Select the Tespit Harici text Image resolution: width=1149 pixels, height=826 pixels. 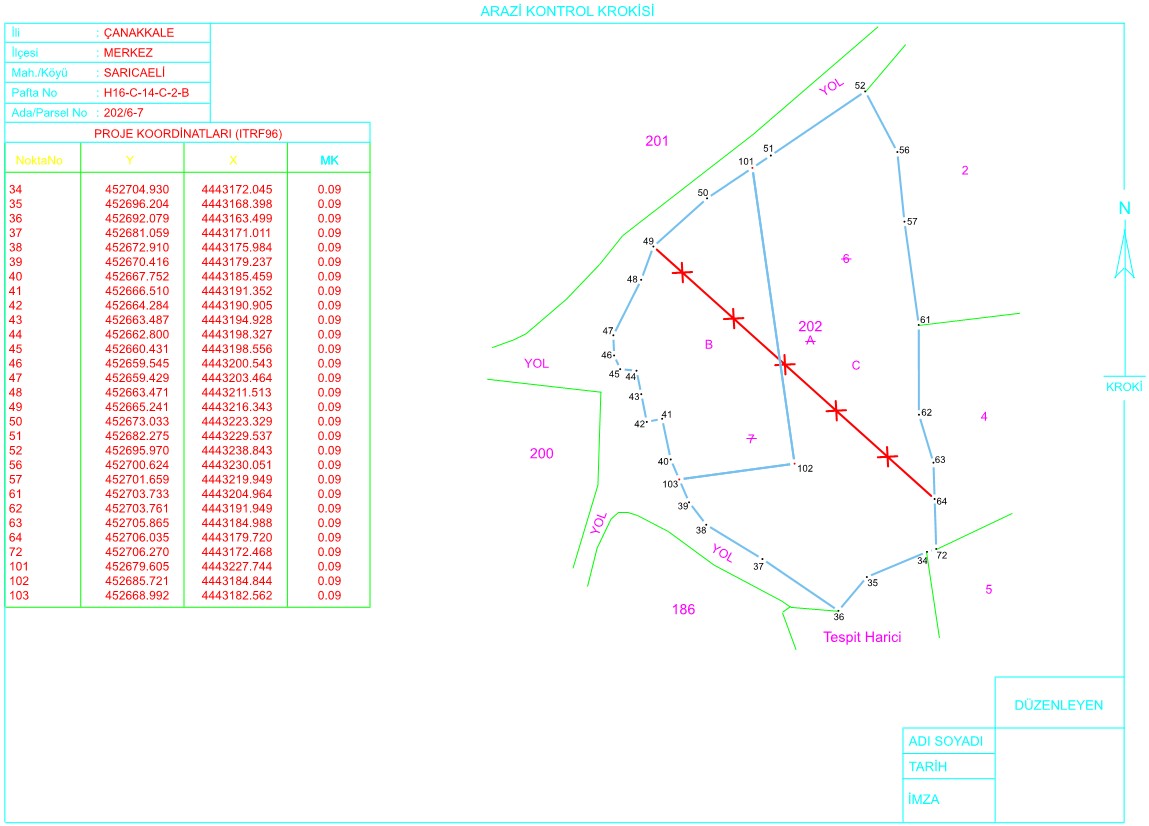[862, 637]
